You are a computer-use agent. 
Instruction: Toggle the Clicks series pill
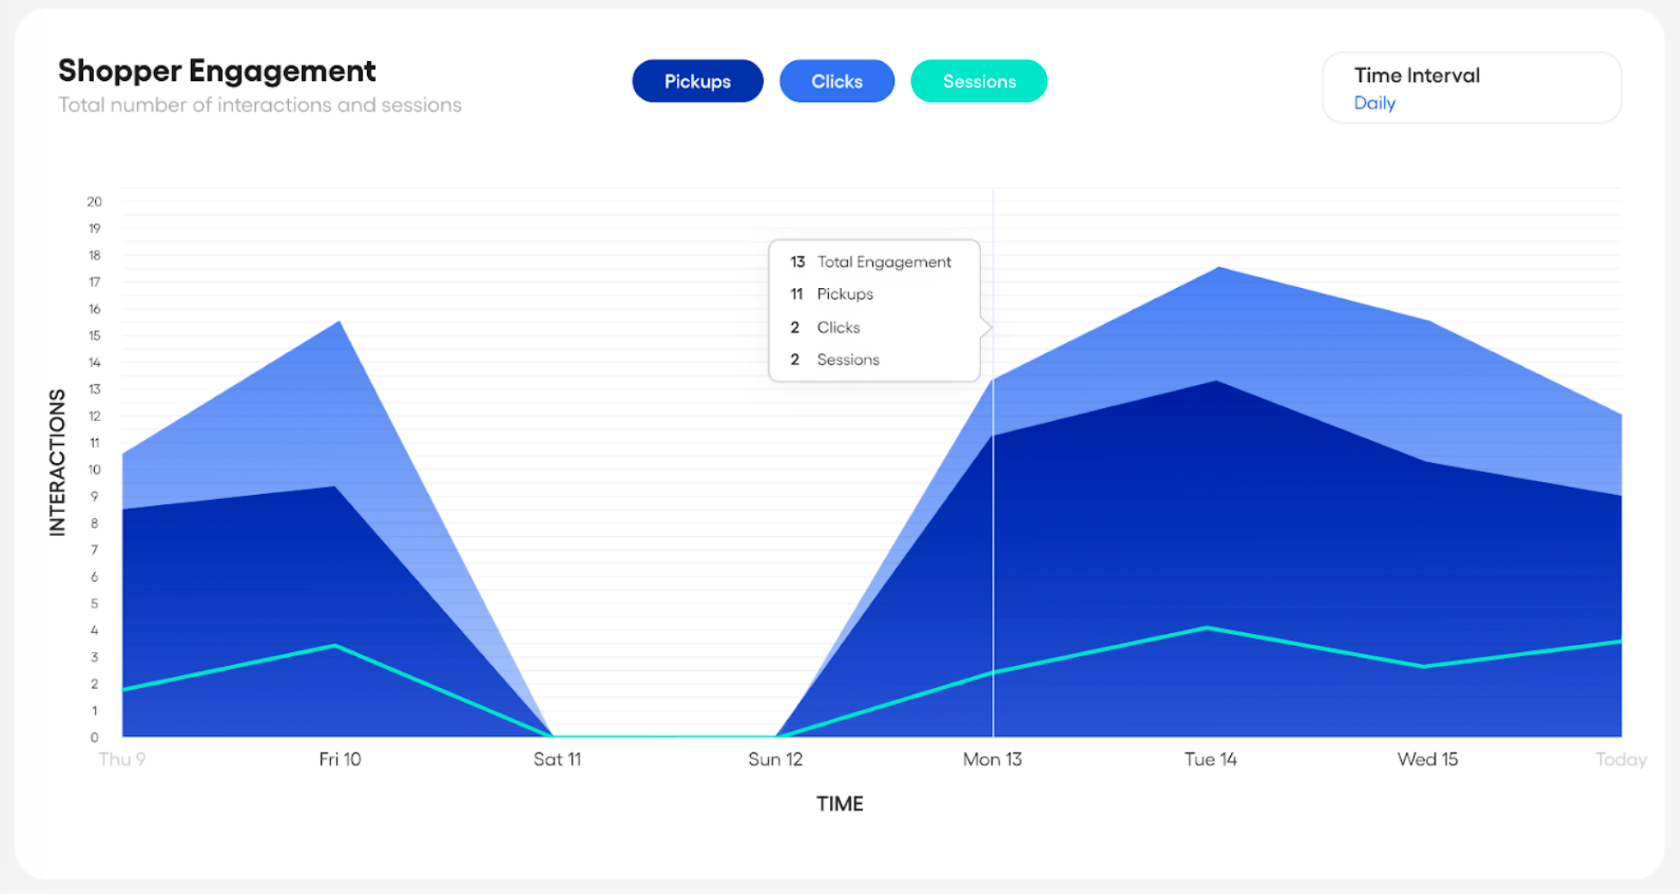[837, 81]
